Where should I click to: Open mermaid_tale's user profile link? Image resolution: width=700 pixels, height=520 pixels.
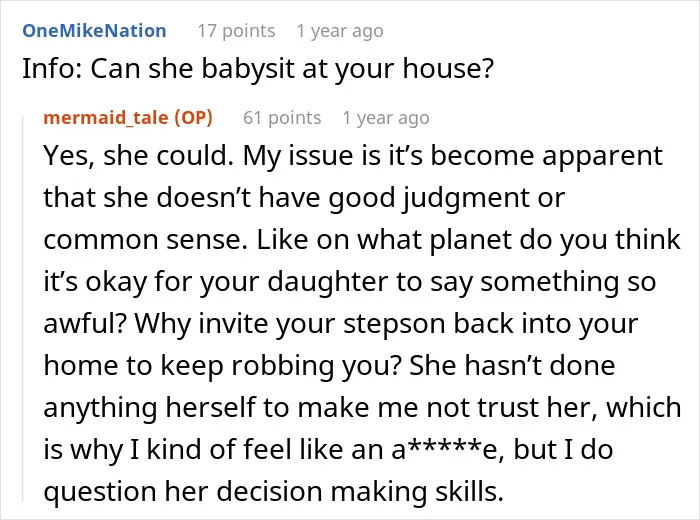(106, 118)
